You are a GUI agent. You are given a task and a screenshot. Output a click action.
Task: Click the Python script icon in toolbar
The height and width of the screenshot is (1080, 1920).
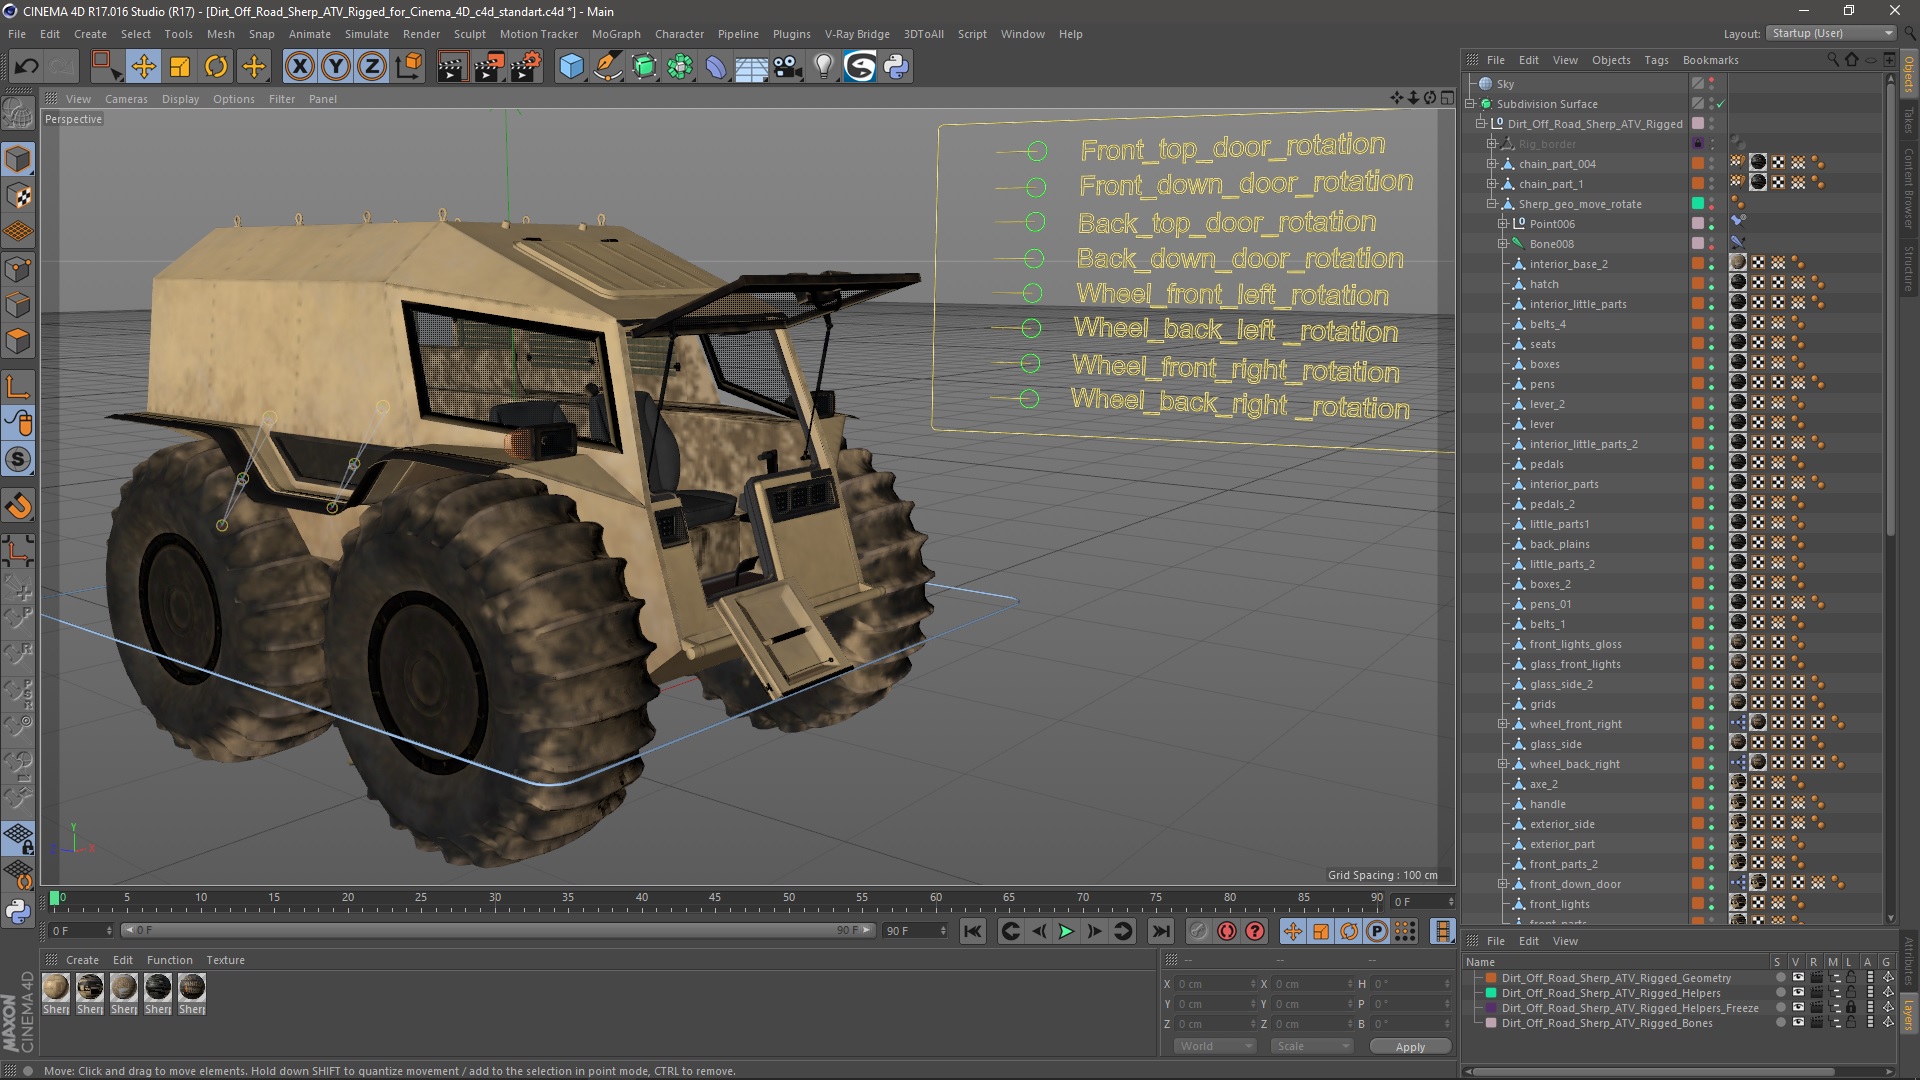896,67
